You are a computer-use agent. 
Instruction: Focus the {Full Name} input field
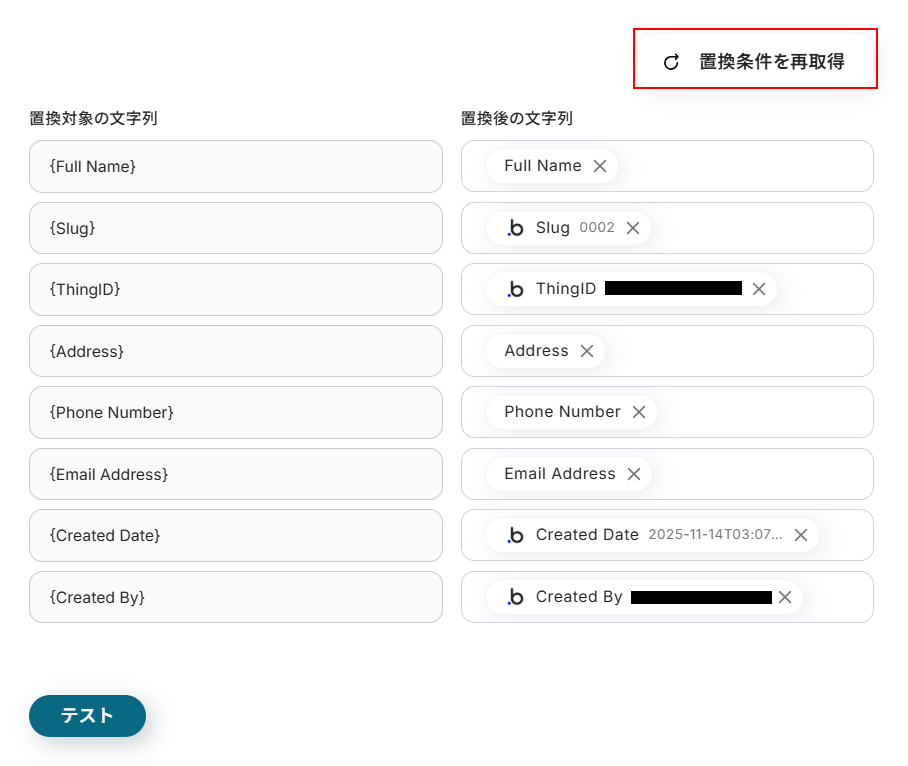(x=235, y=166)
